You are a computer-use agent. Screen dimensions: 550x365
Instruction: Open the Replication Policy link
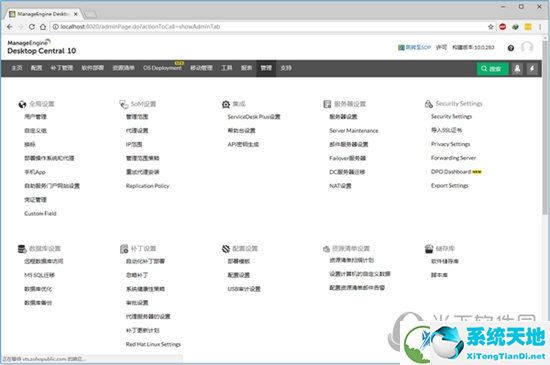[147, 186]
